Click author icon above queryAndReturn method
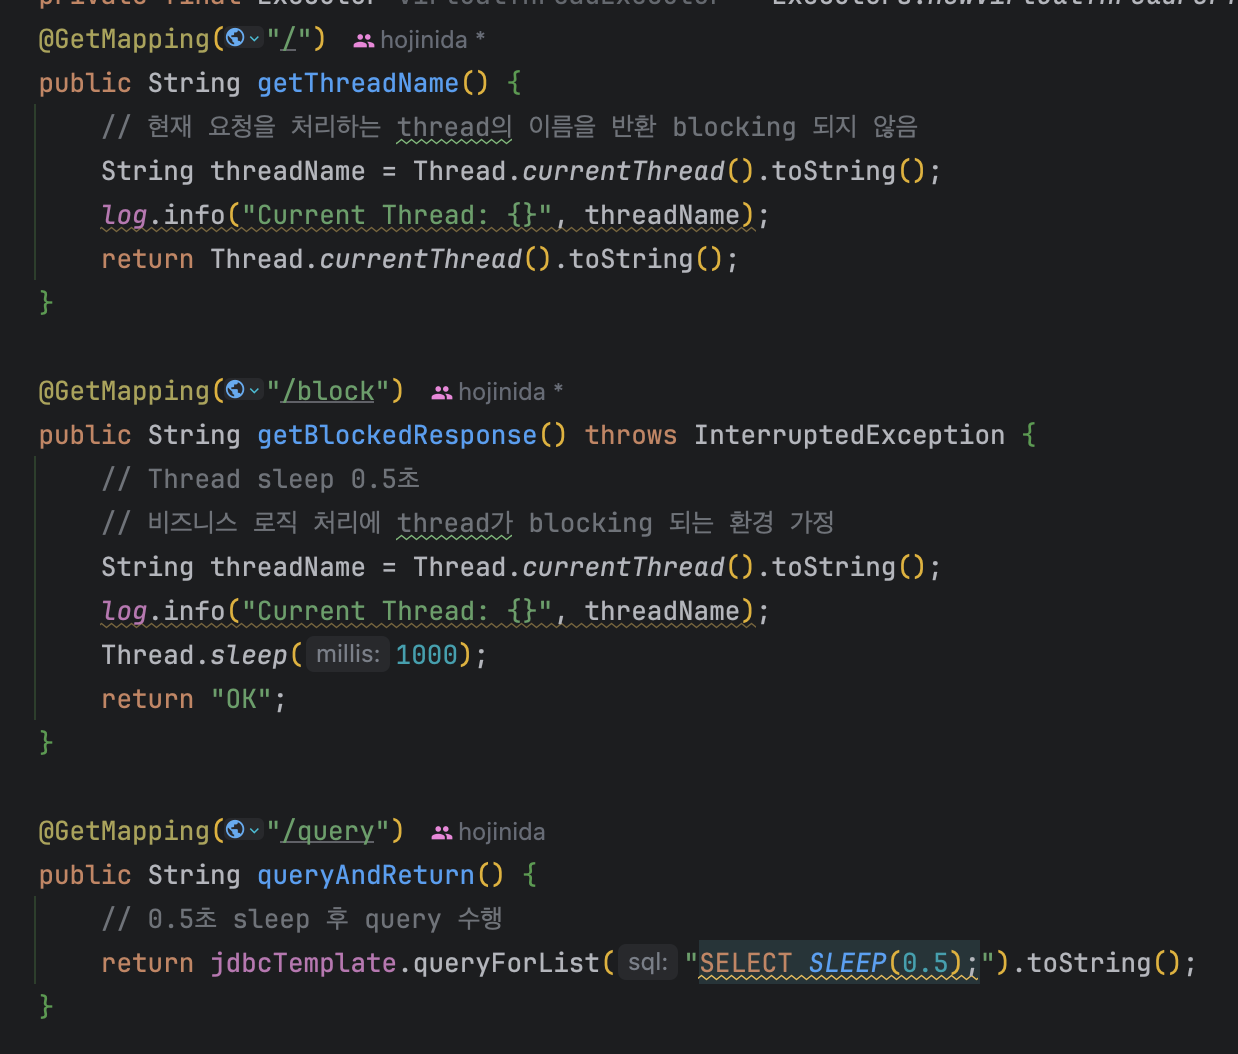1238x1054 pixels. pyautogui.click(x=442, y=832)
